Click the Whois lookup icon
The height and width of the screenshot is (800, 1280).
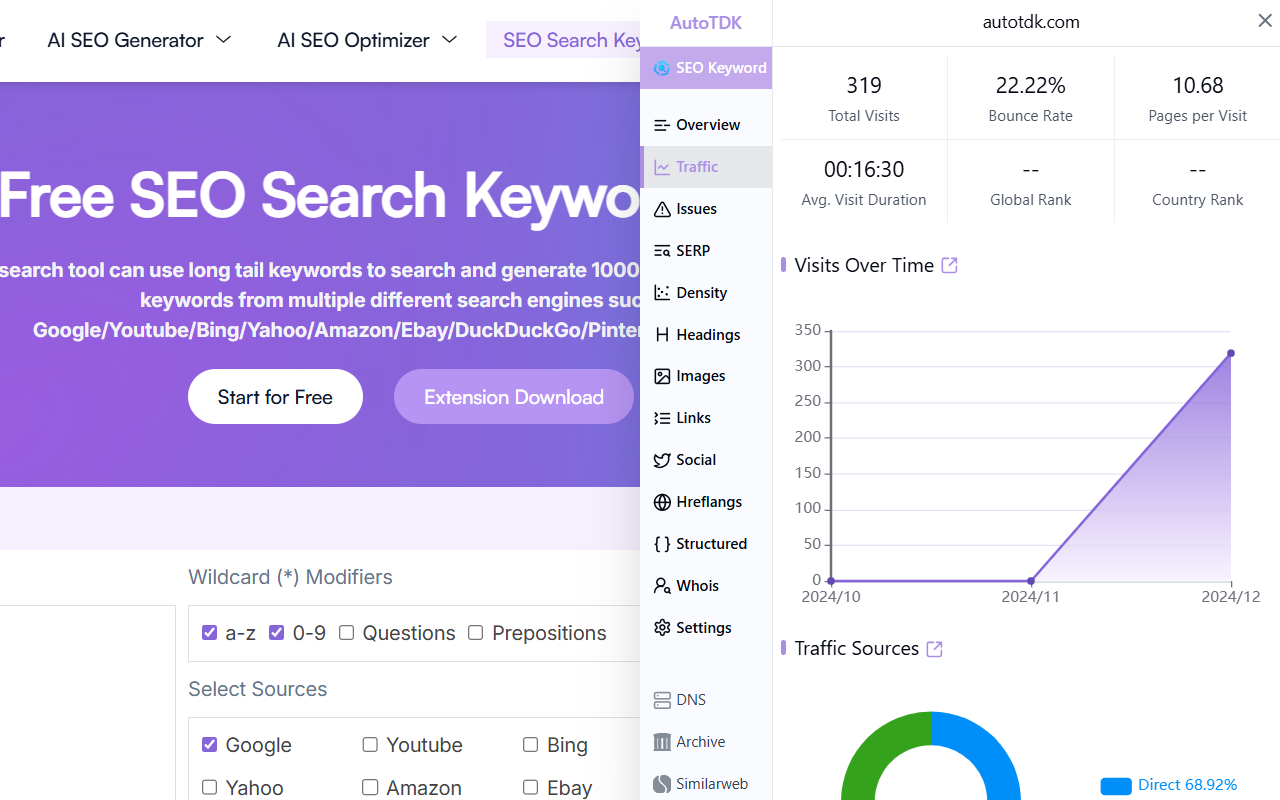(661, 585)
